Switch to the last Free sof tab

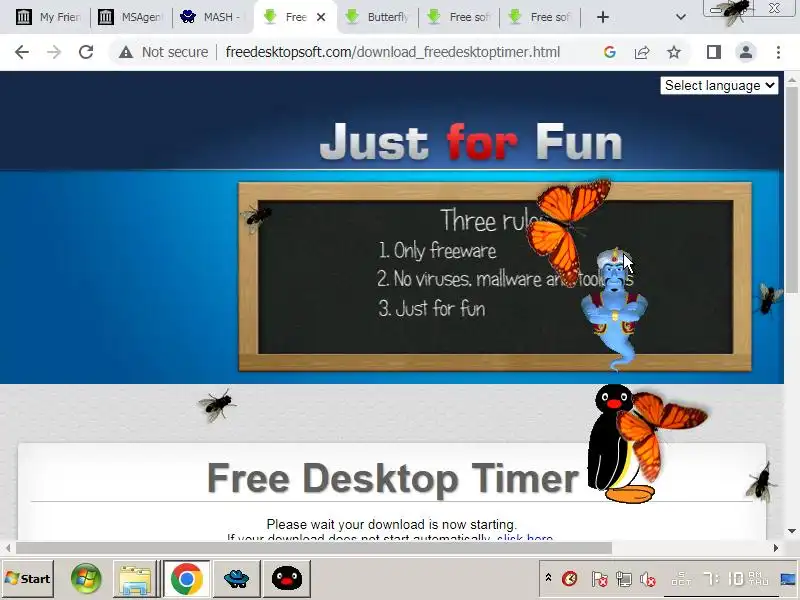541,17
